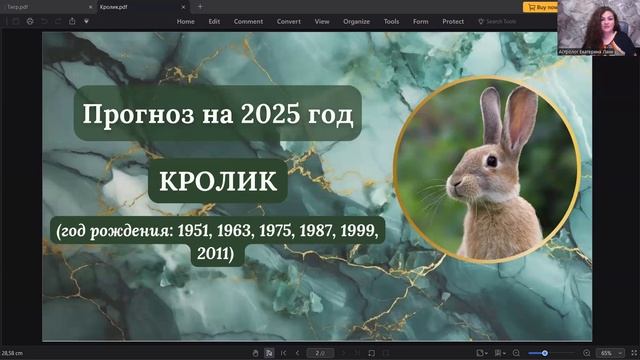The image size is (640, 360).
Task: Click the 'Прогноз на 2025 год' heading
Action: tap(218, 114)
